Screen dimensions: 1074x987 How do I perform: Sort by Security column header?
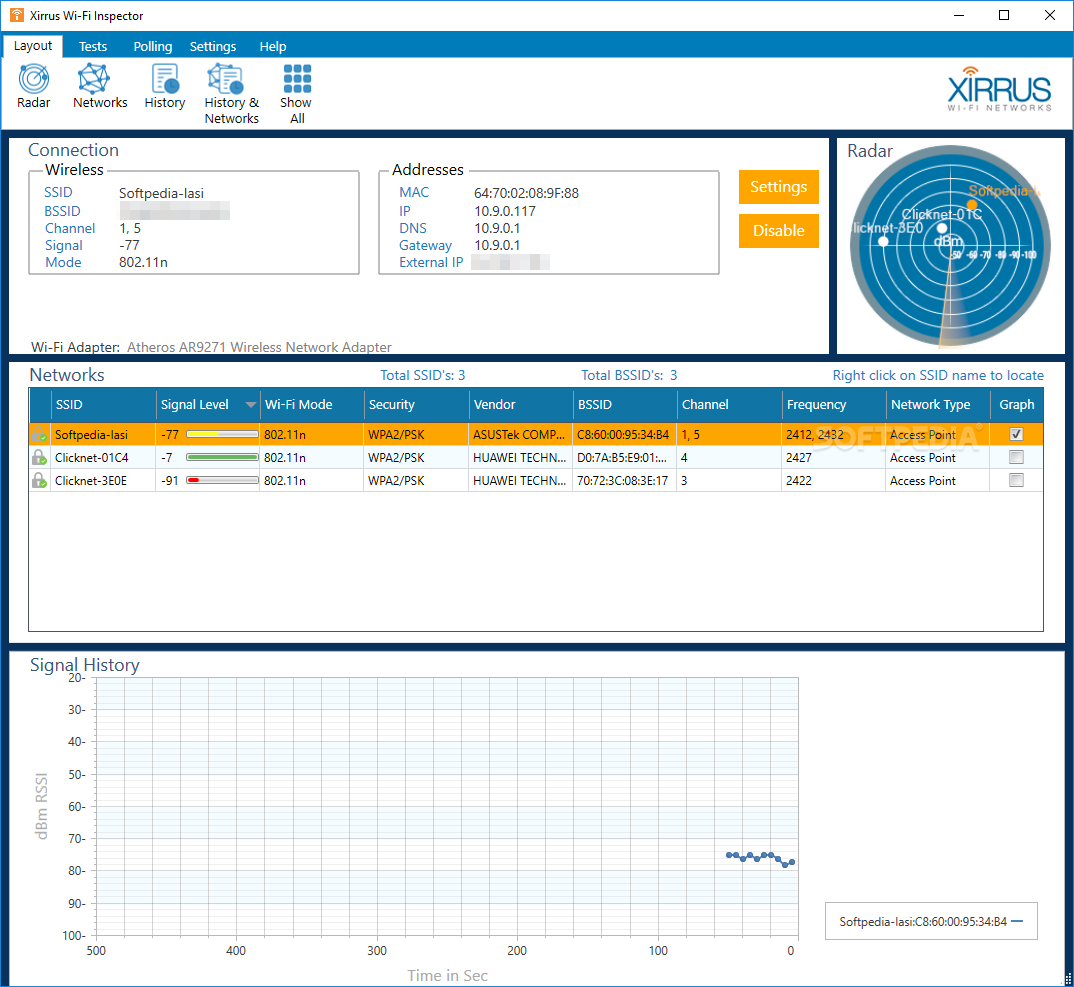tap(416, 405)
